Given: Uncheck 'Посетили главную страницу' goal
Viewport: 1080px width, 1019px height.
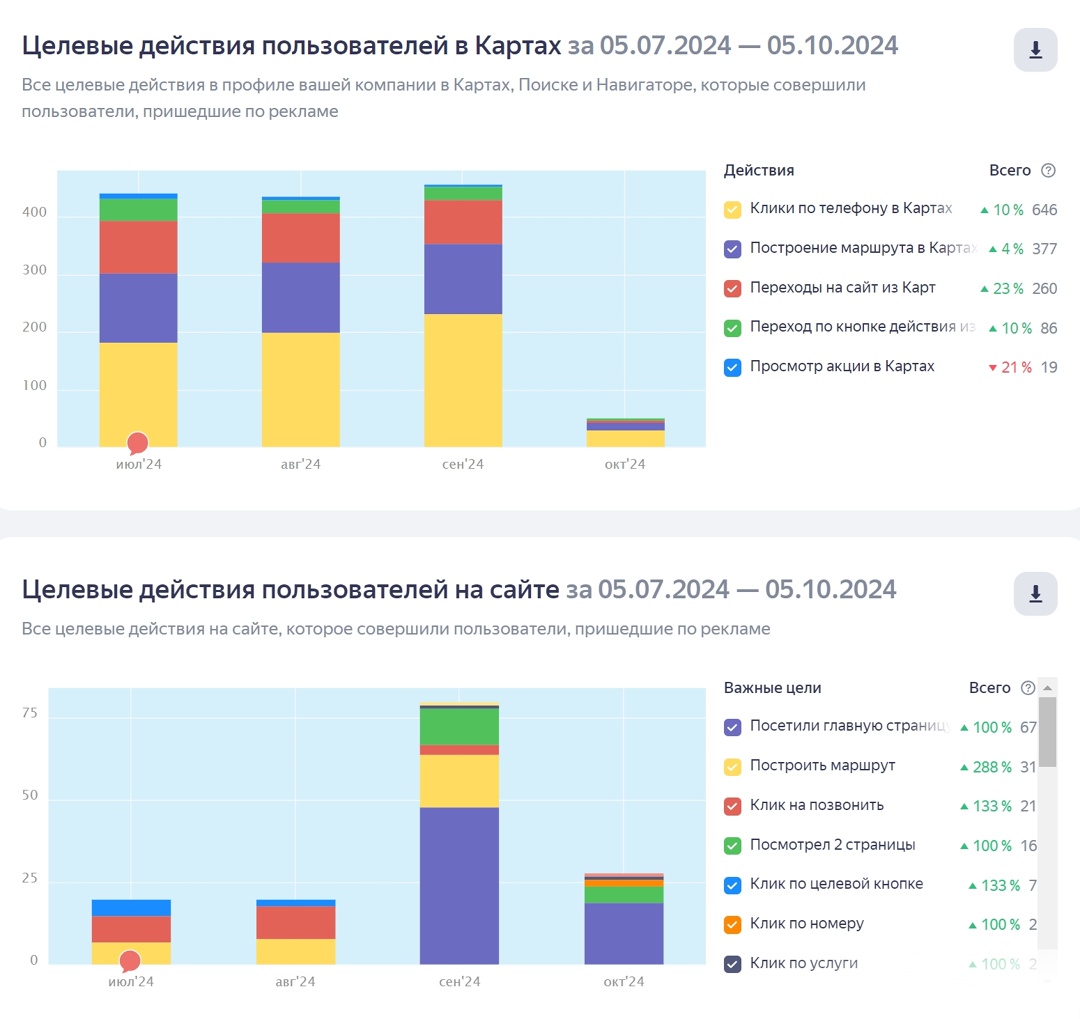Looking at the screenshot, I should (x=732, y=727).
